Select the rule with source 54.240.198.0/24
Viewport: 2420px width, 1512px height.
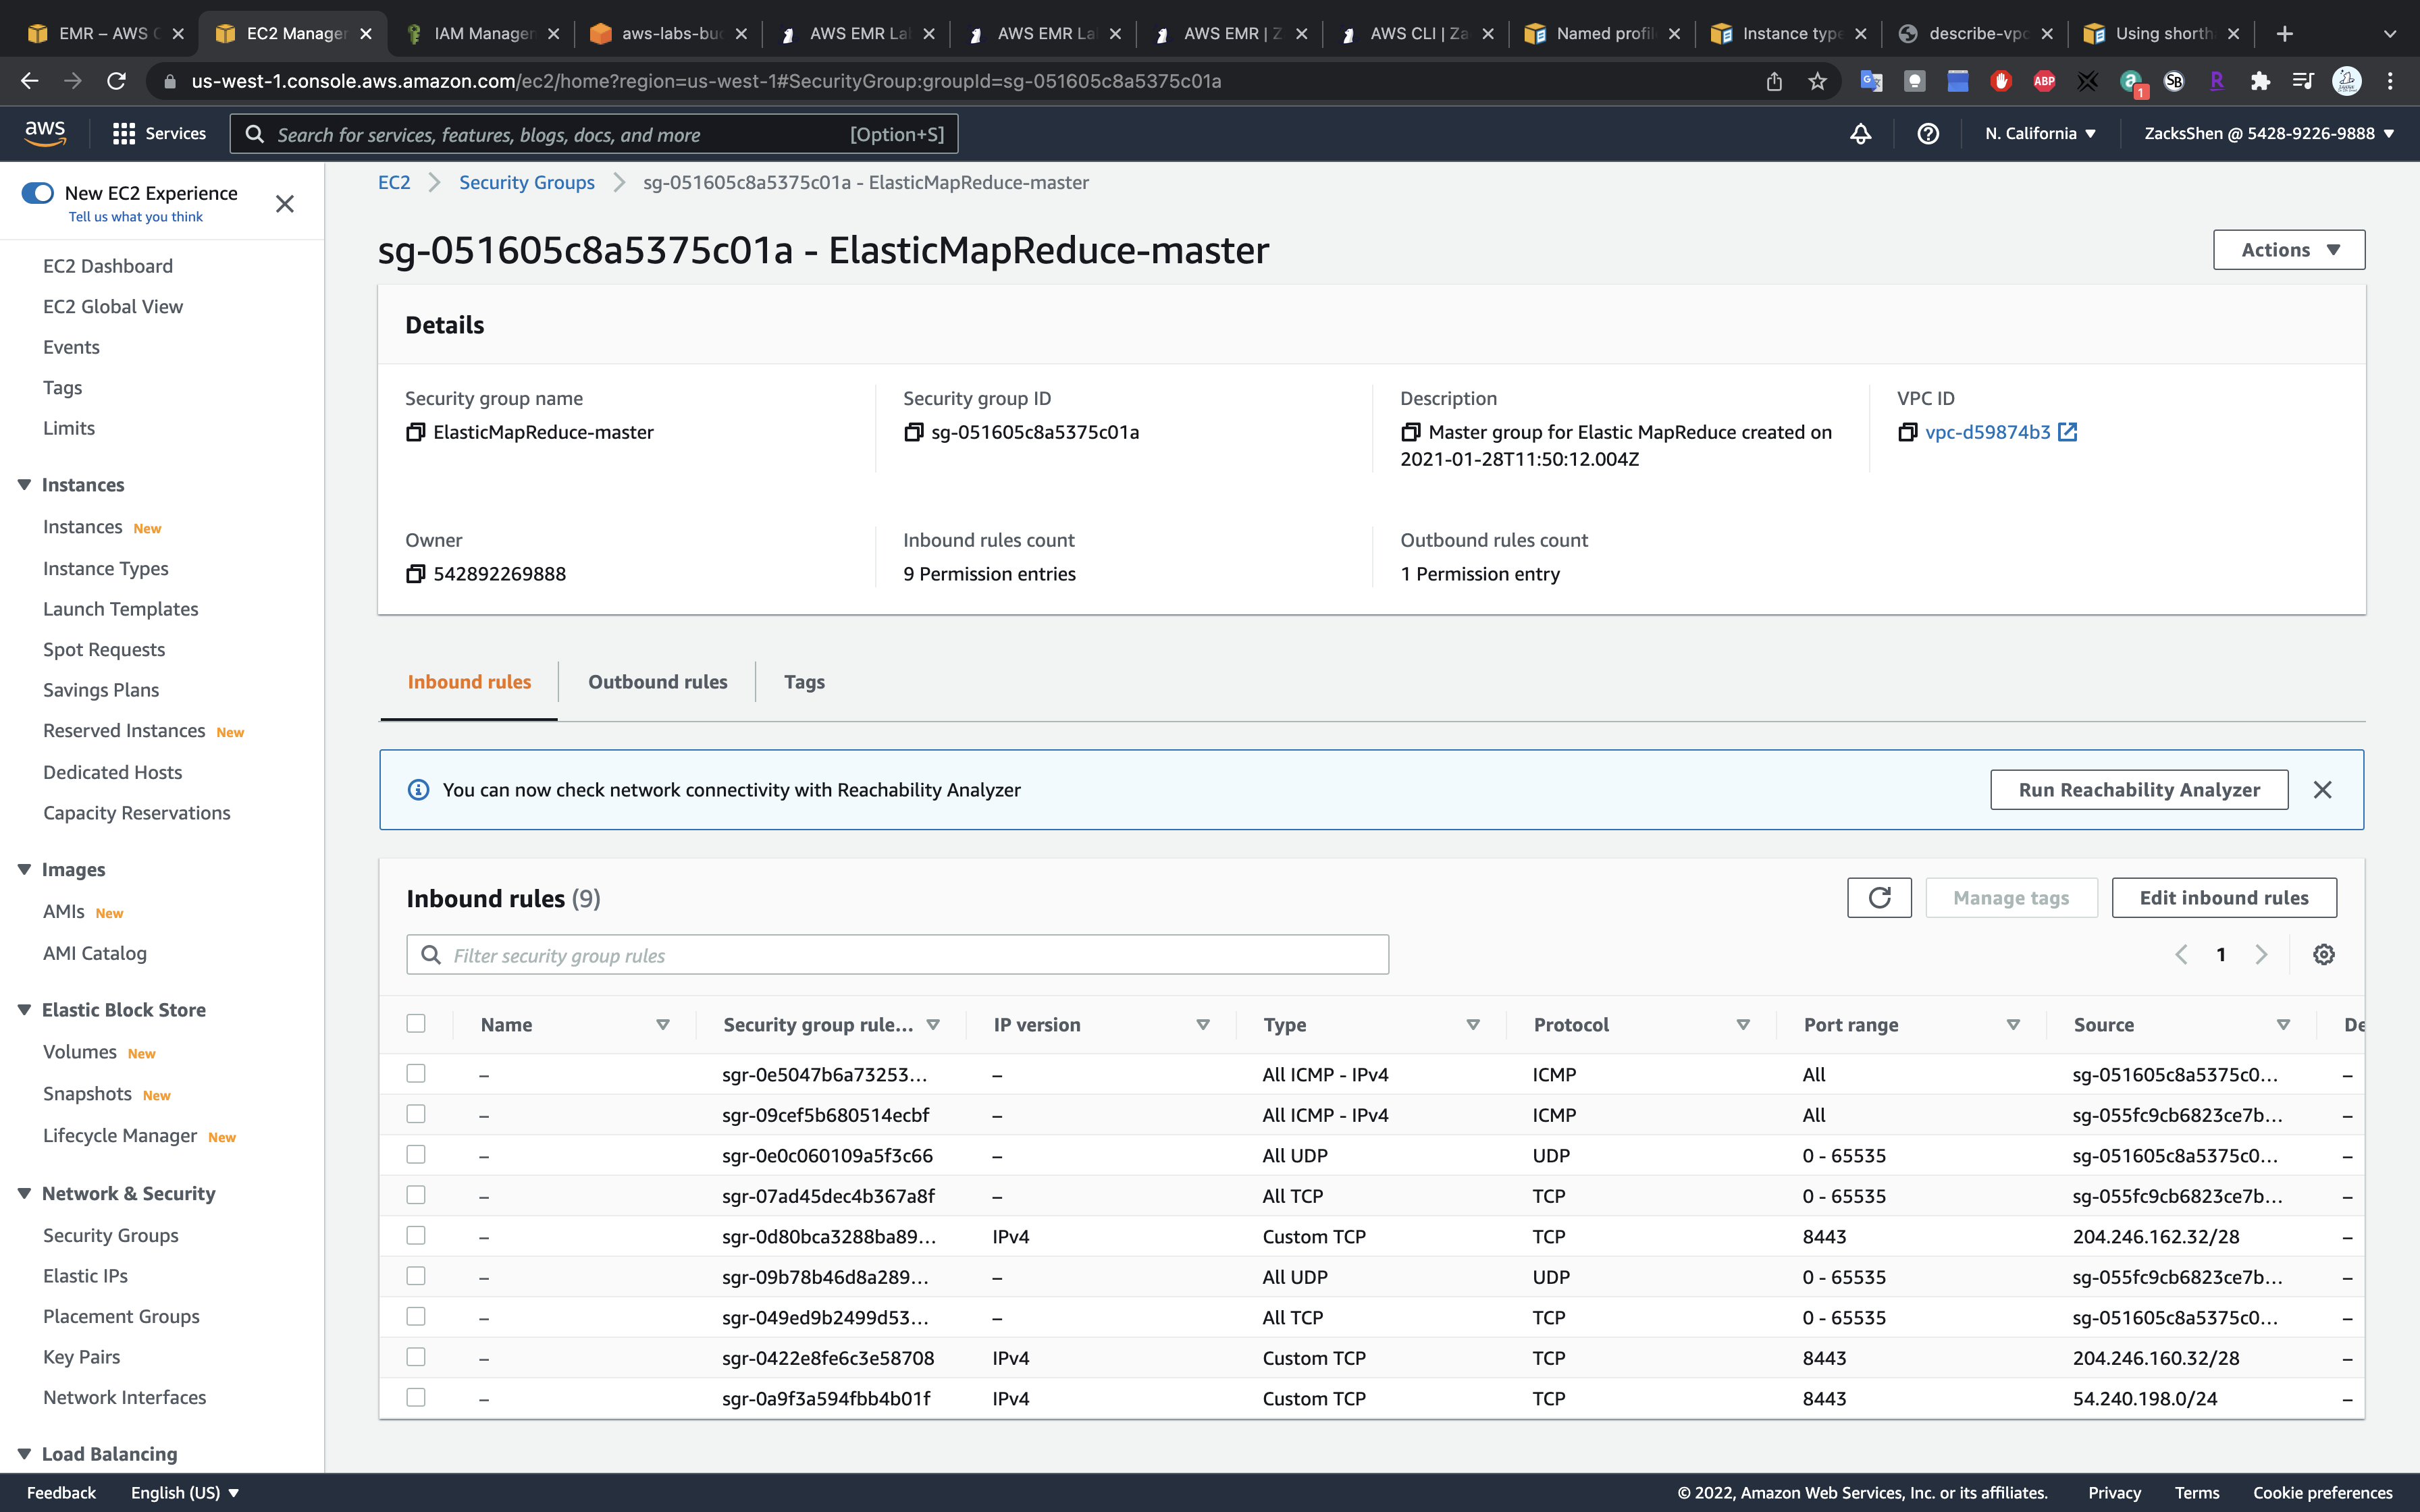tap(416, 1398)
